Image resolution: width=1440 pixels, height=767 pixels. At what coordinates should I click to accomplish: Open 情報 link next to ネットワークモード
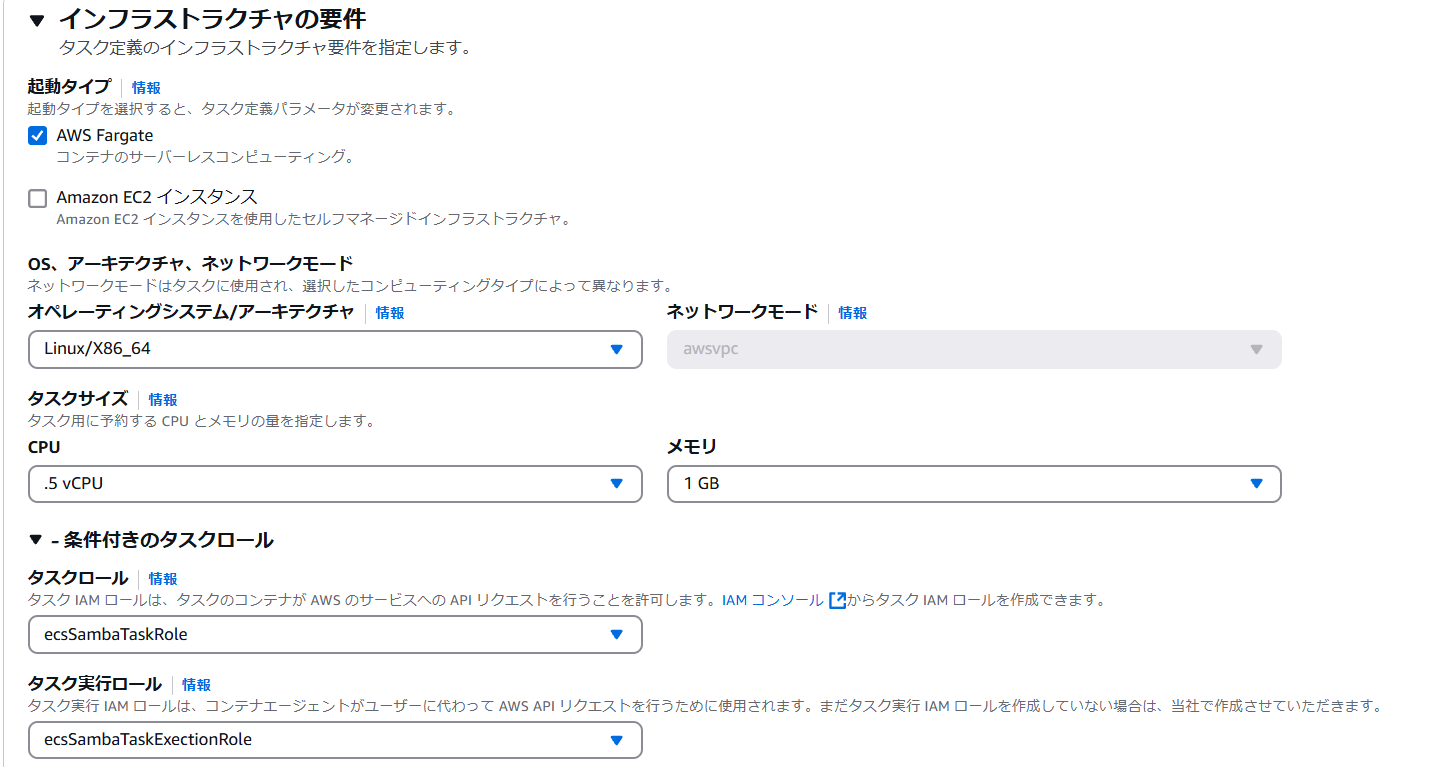pyautogui.click(x=853, y=313)
